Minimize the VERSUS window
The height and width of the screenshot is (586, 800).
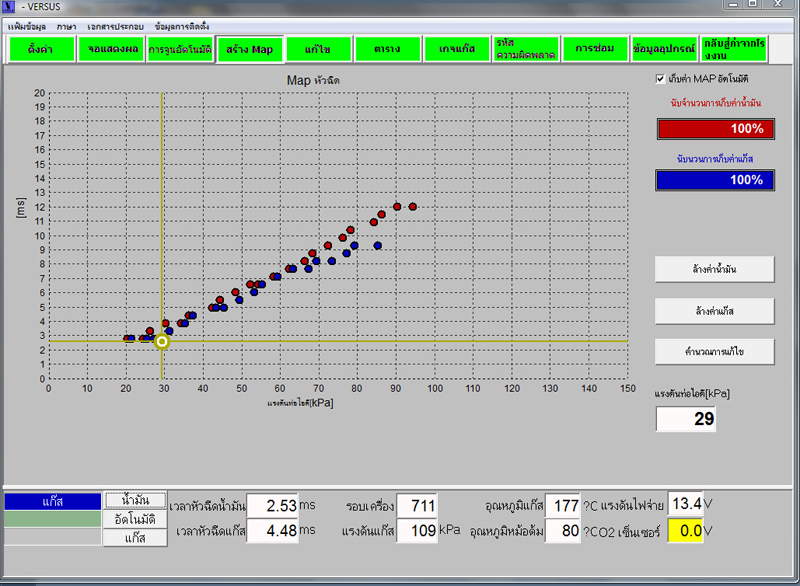click(x=734, y=4)
